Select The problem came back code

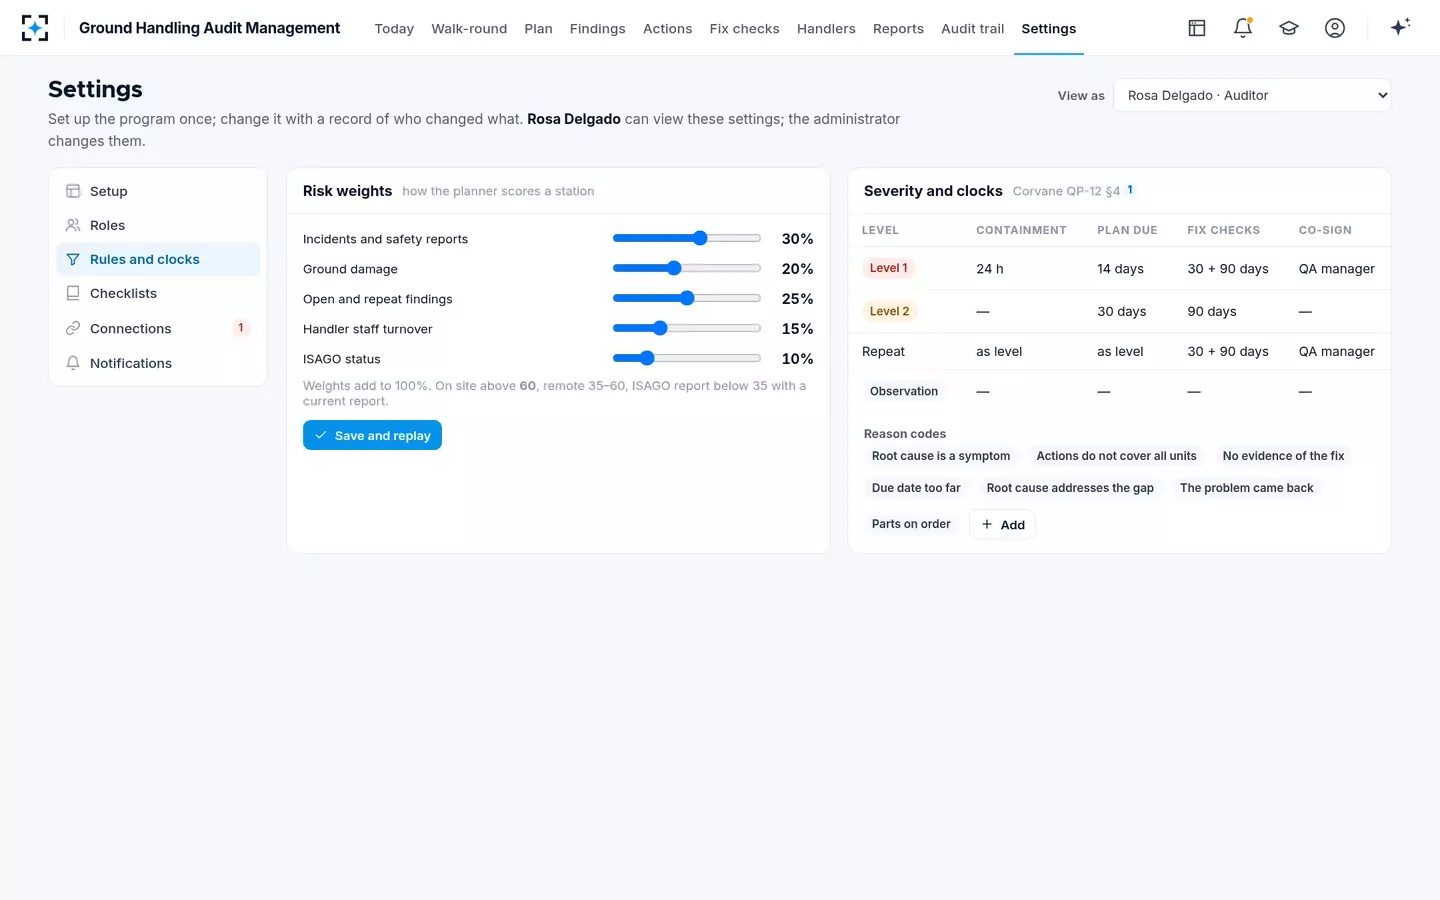click(x=1246, y=488)
